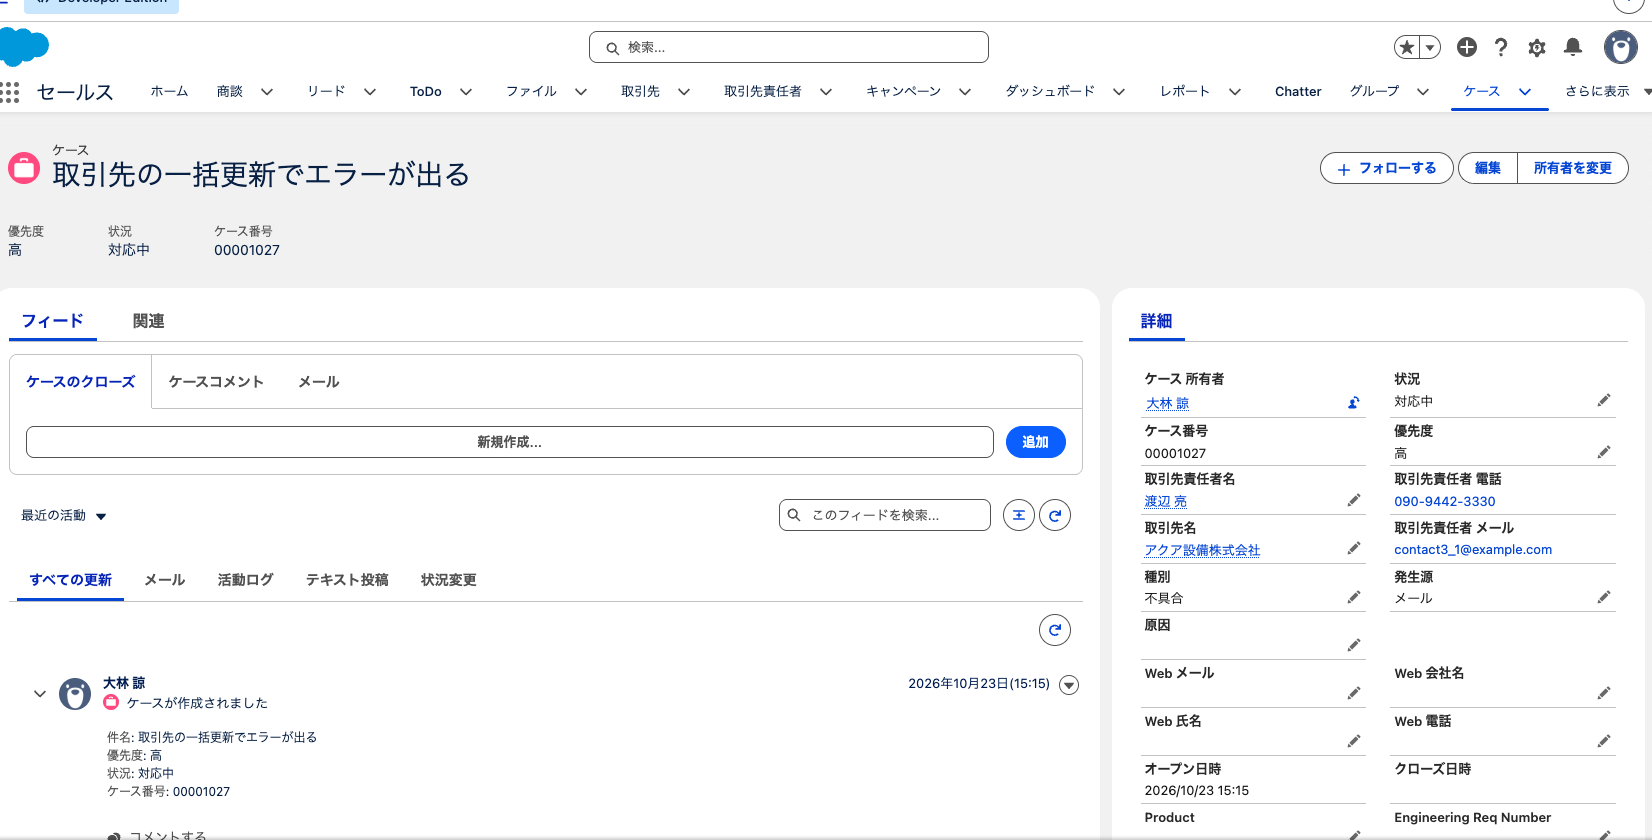Edit the 状況 field pencil icon
The image size is (1652, 840).
[1604, 400]
